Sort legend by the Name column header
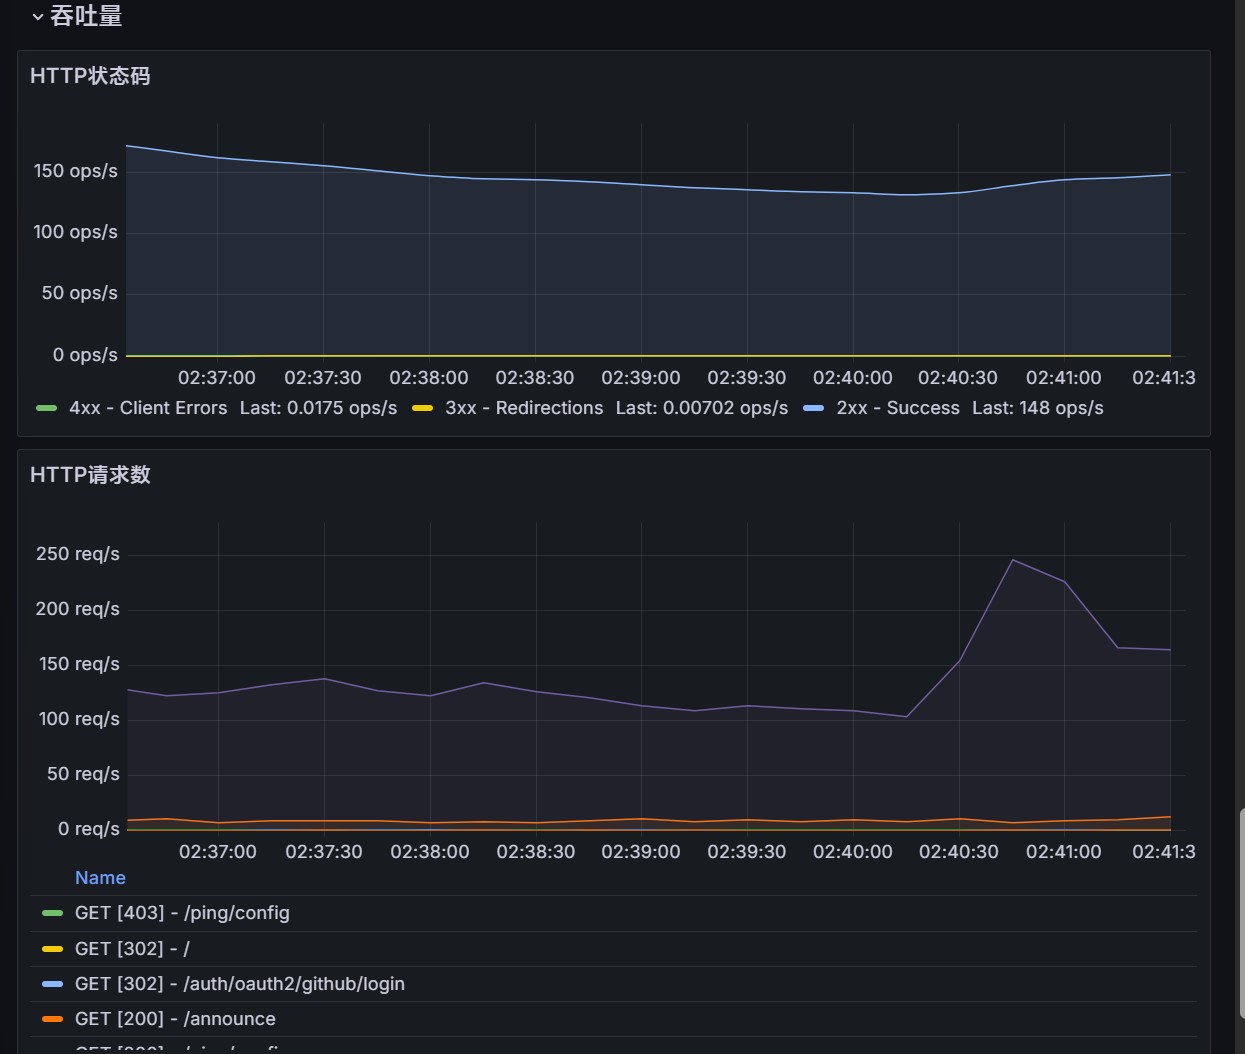Image resolution: width=1245 pixels, height=1054 pixels. 100,878
